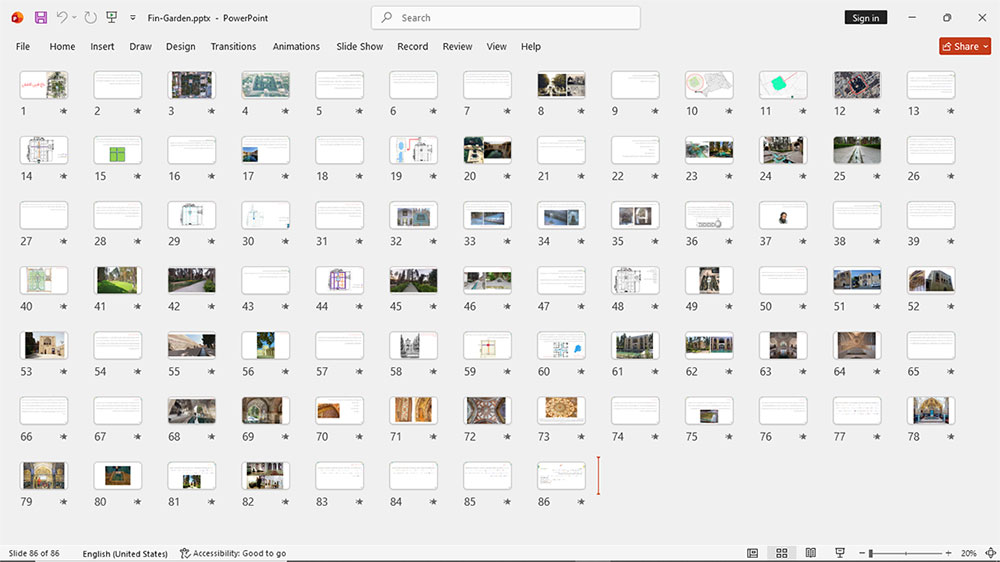
Task: Expand Customize Quick Access Toolbar dropdown
Action: tap(133, 18)
